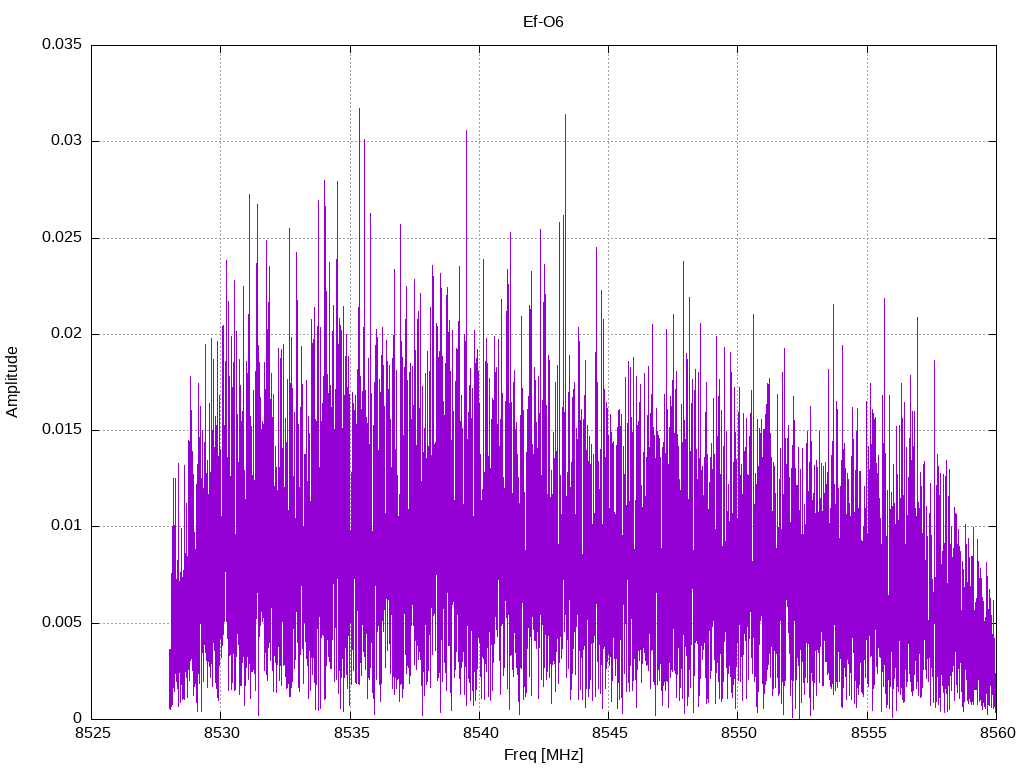Click the 8545 x-axis tick label

pos(610,733)
